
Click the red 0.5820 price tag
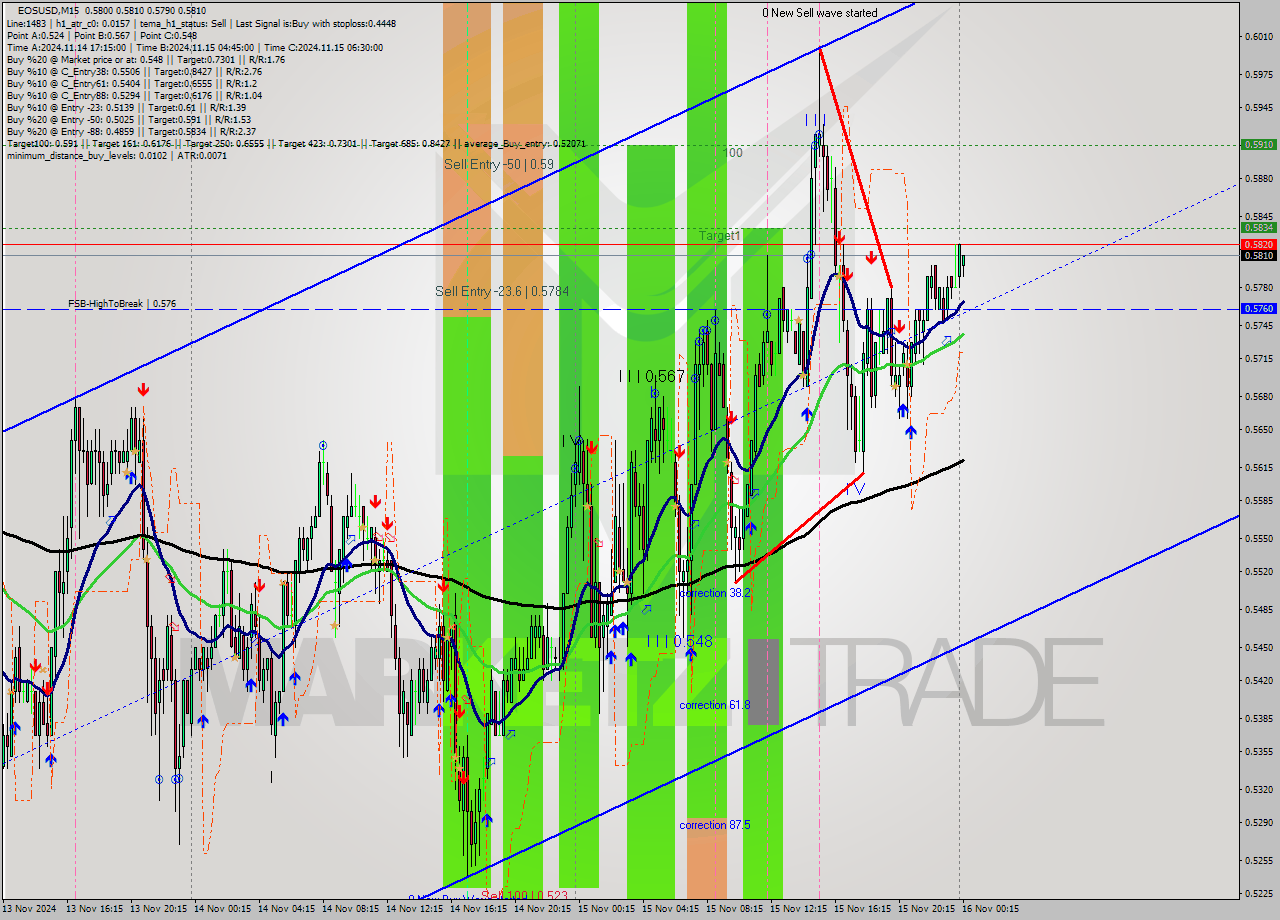pyautogui.click(x=1259, y=244)
